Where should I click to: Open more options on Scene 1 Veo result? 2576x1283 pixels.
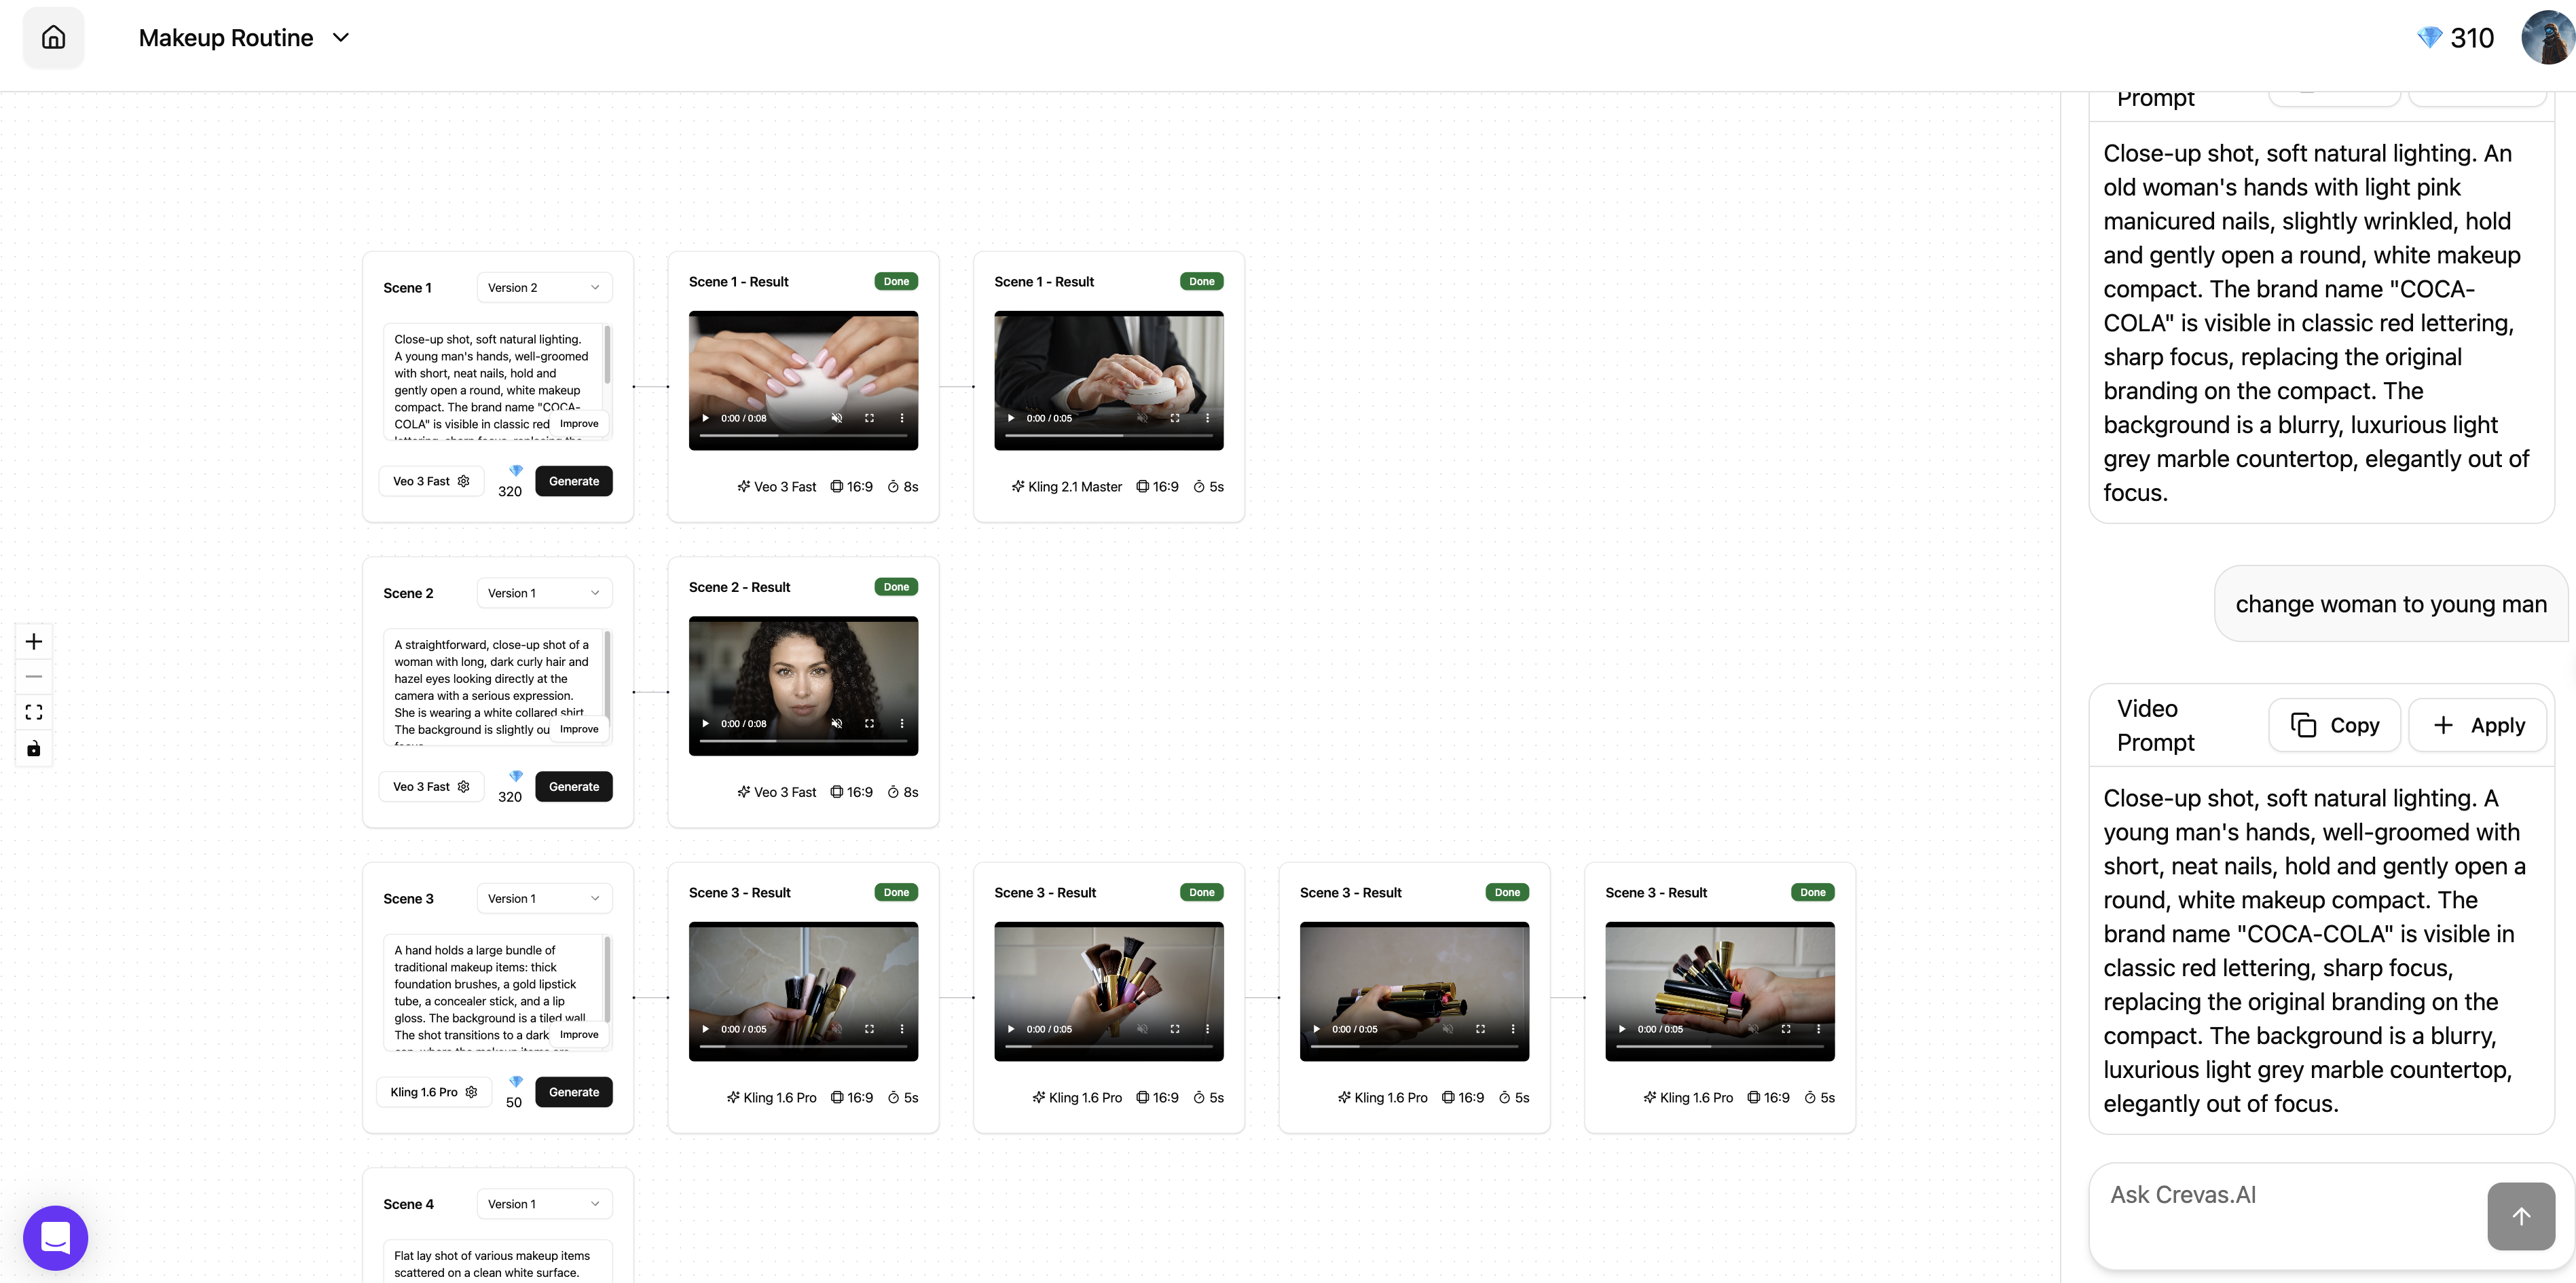902,418
